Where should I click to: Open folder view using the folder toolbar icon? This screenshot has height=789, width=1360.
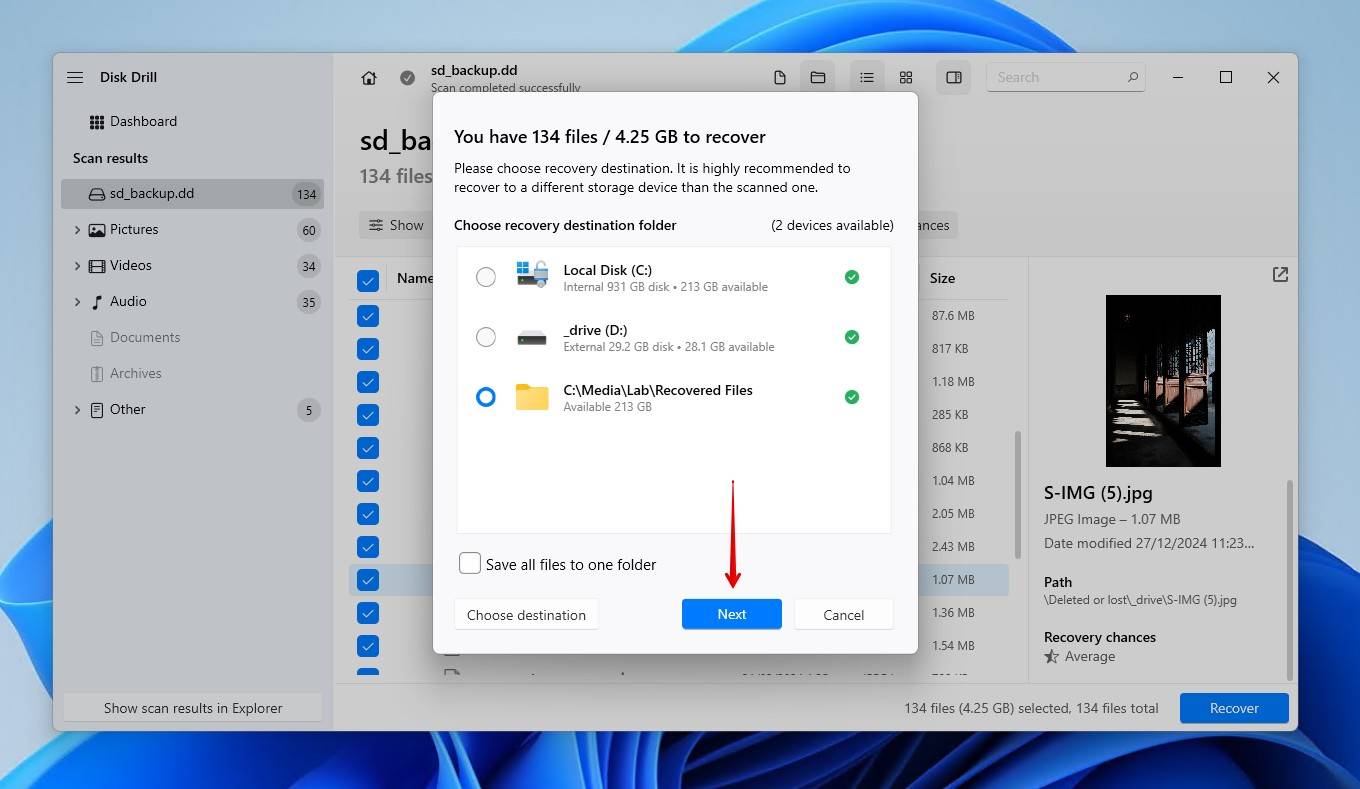point(817,76)
